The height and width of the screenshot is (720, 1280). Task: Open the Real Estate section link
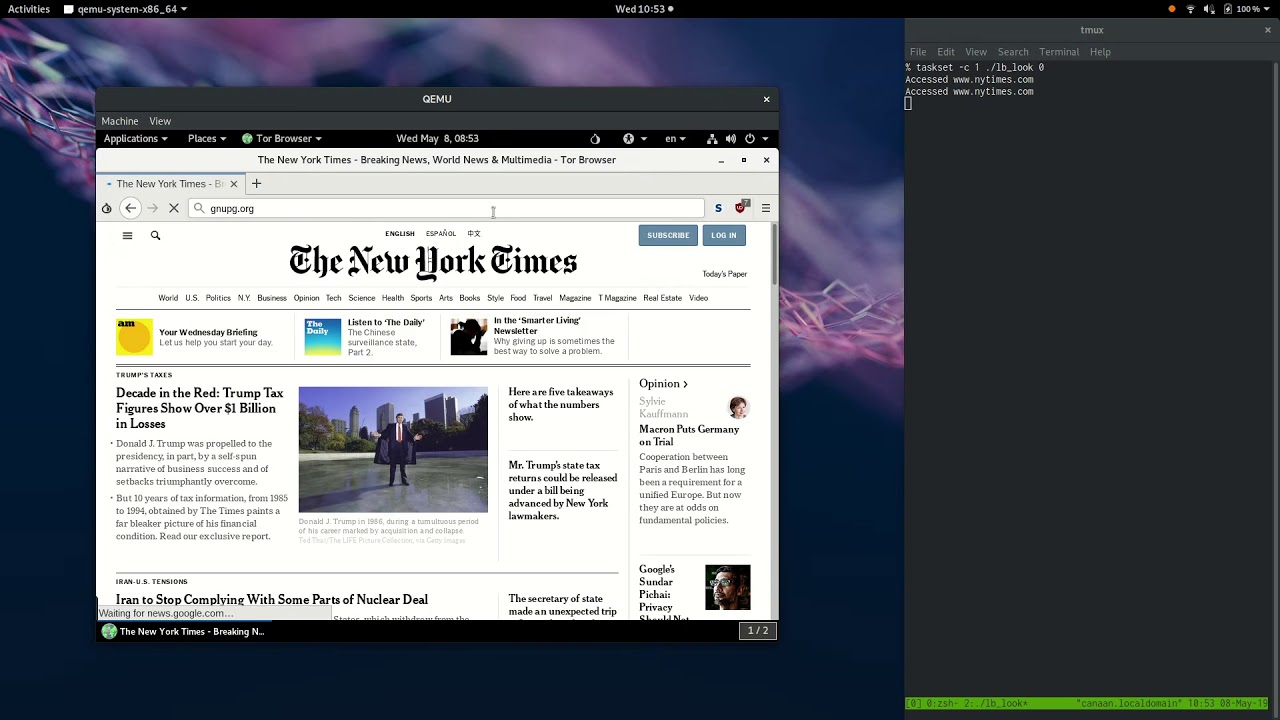coord(662,298)
